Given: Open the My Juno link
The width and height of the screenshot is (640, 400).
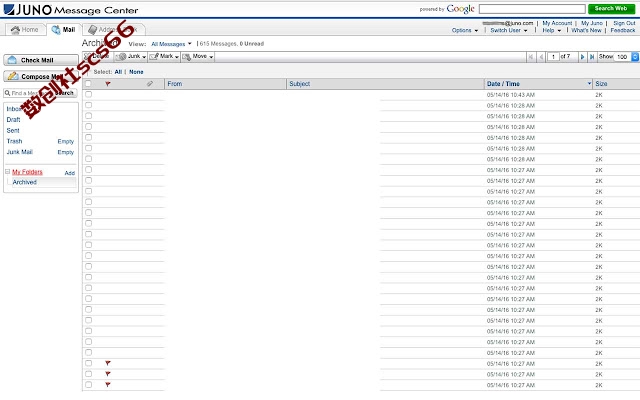Looking at the screenshot, I should 591,23.
